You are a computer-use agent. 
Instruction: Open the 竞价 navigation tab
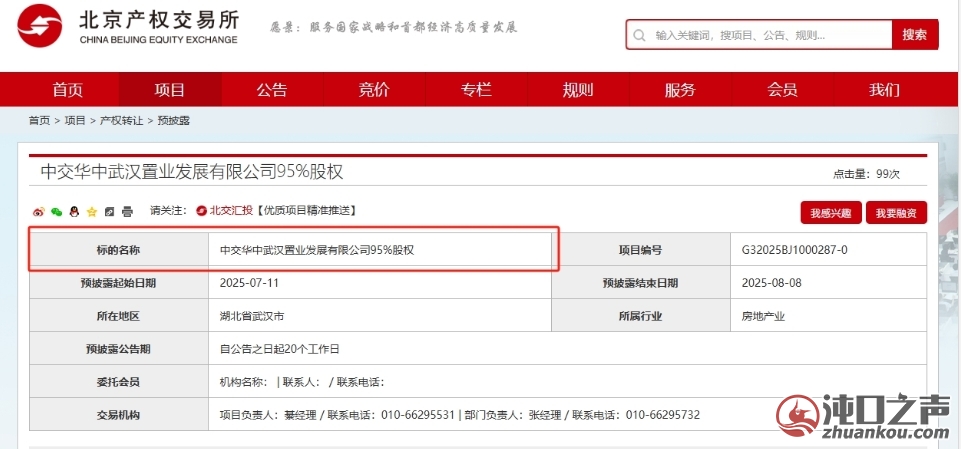pos(374,90)
